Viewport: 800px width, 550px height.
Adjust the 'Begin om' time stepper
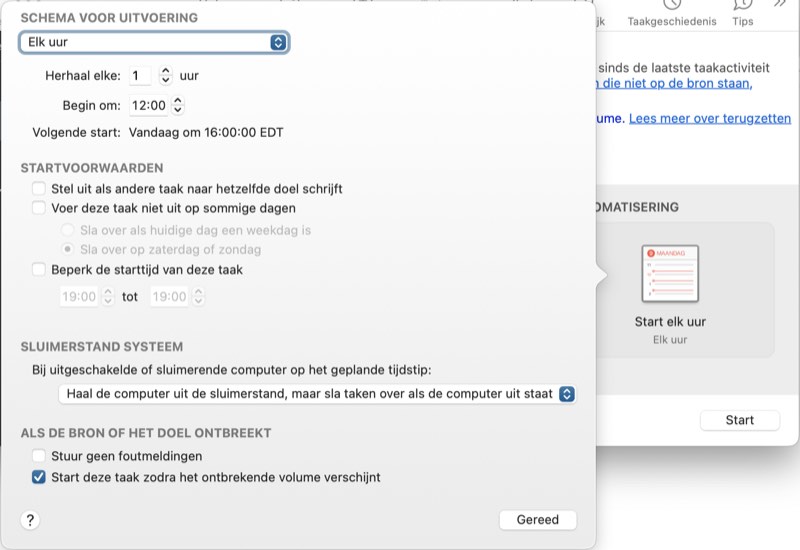click(178, 106)
